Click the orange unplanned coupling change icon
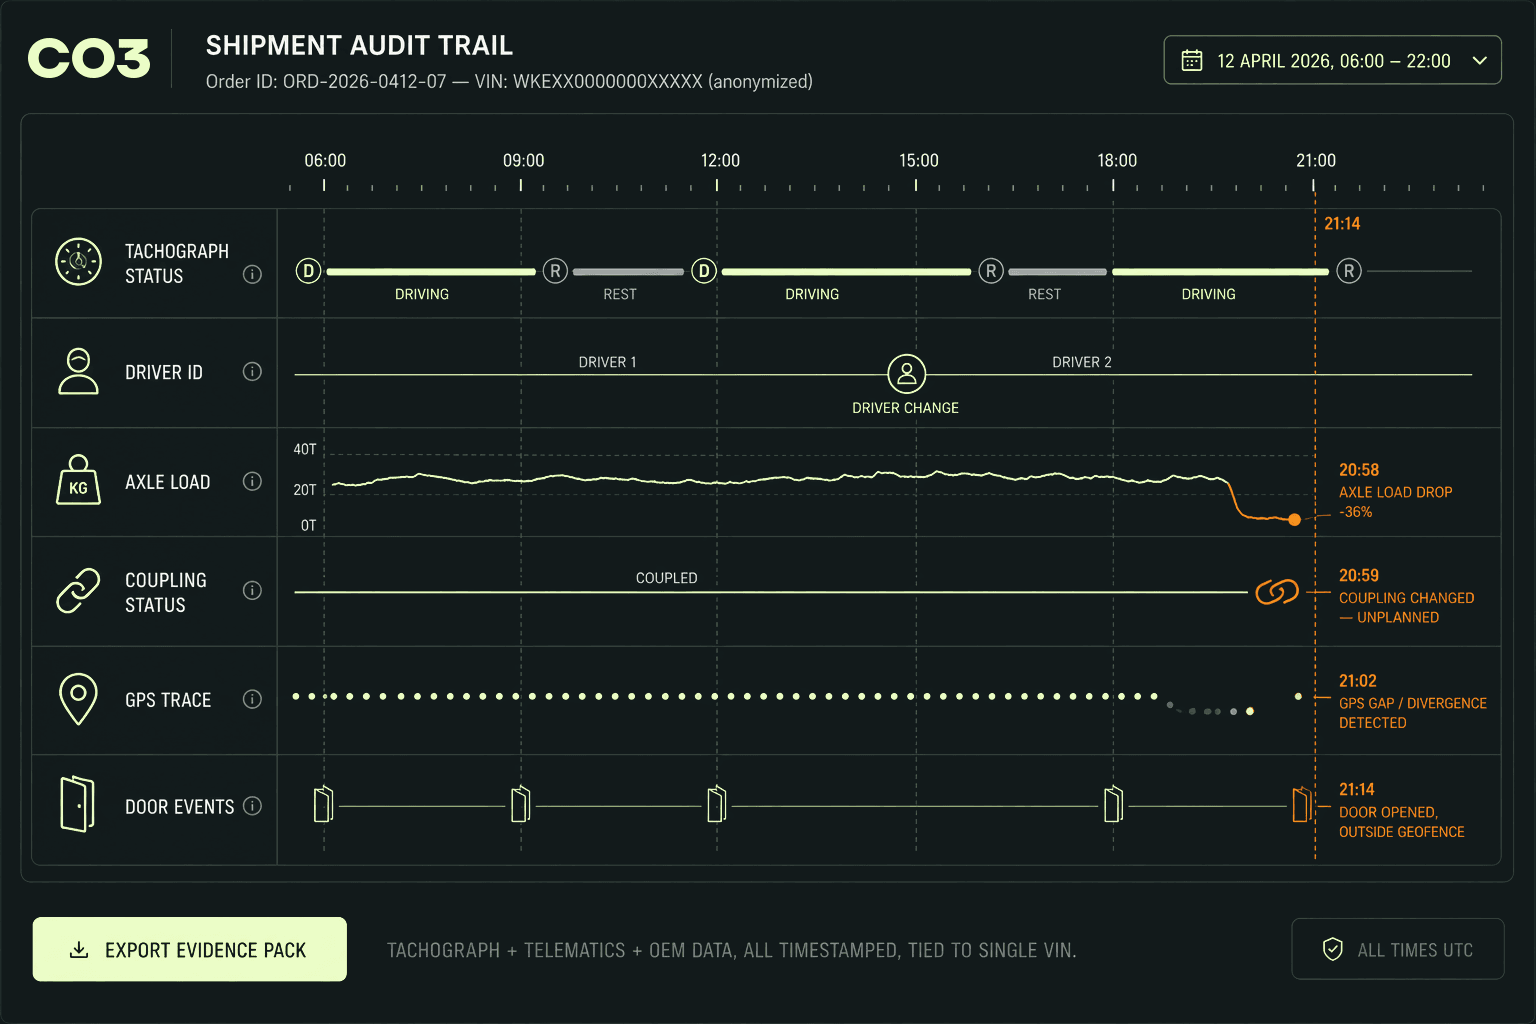1536x1024 pixels. (x=1277, y=592)
